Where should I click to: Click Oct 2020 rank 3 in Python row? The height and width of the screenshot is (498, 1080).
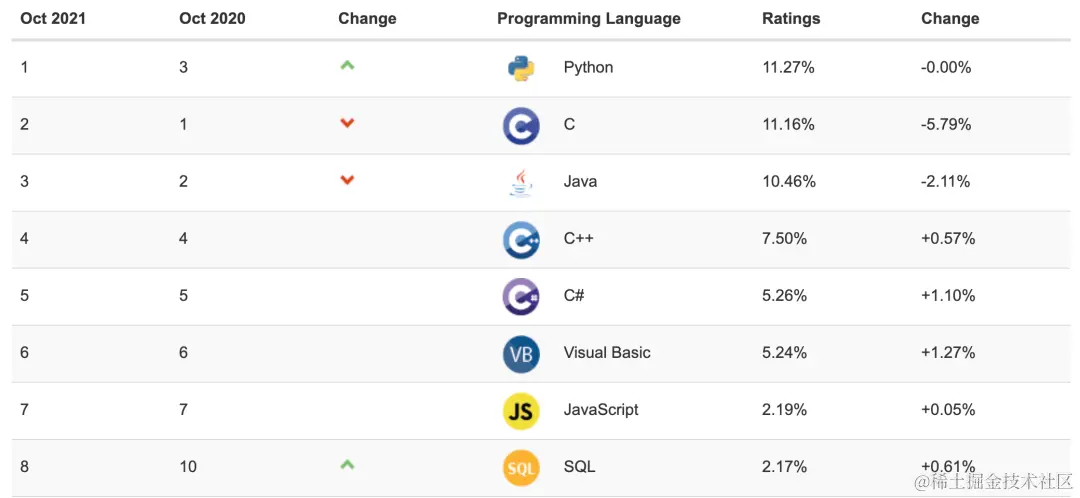click(183, 68)
